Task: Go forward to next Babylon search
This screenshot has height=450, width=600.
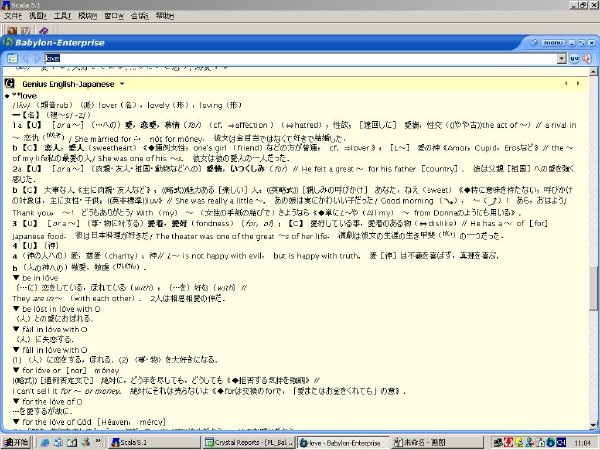Action: click(37, 59)
